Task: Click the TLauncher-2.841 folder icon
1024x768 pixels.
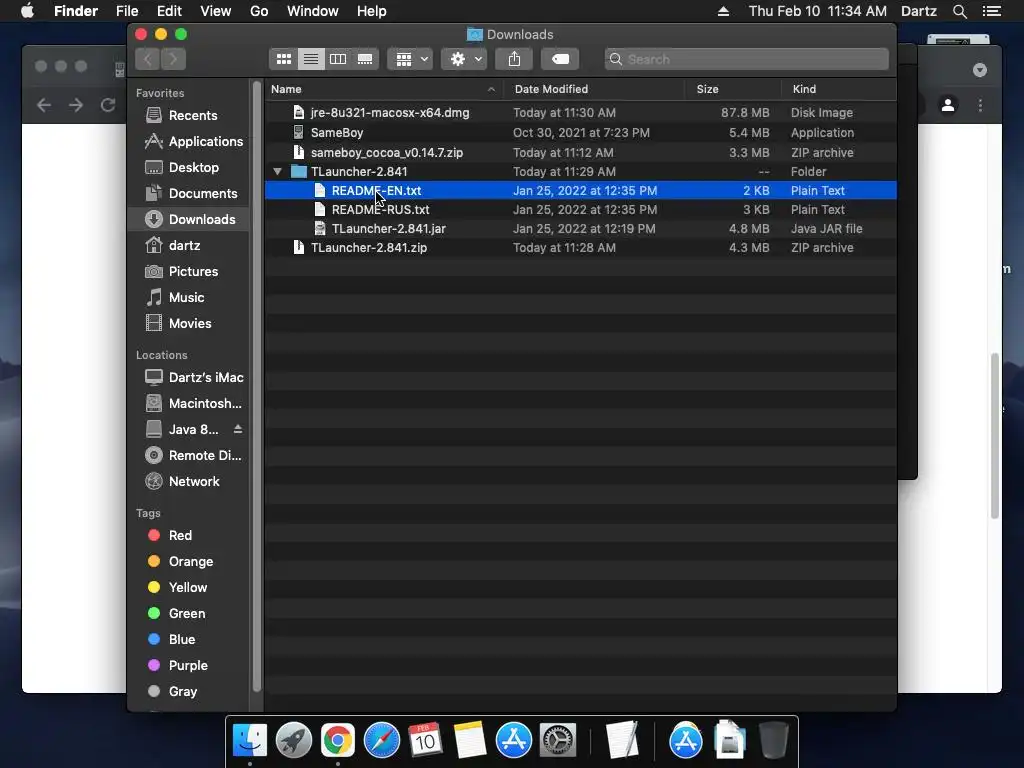Action: pyautogui.click(x=298, y=172)
